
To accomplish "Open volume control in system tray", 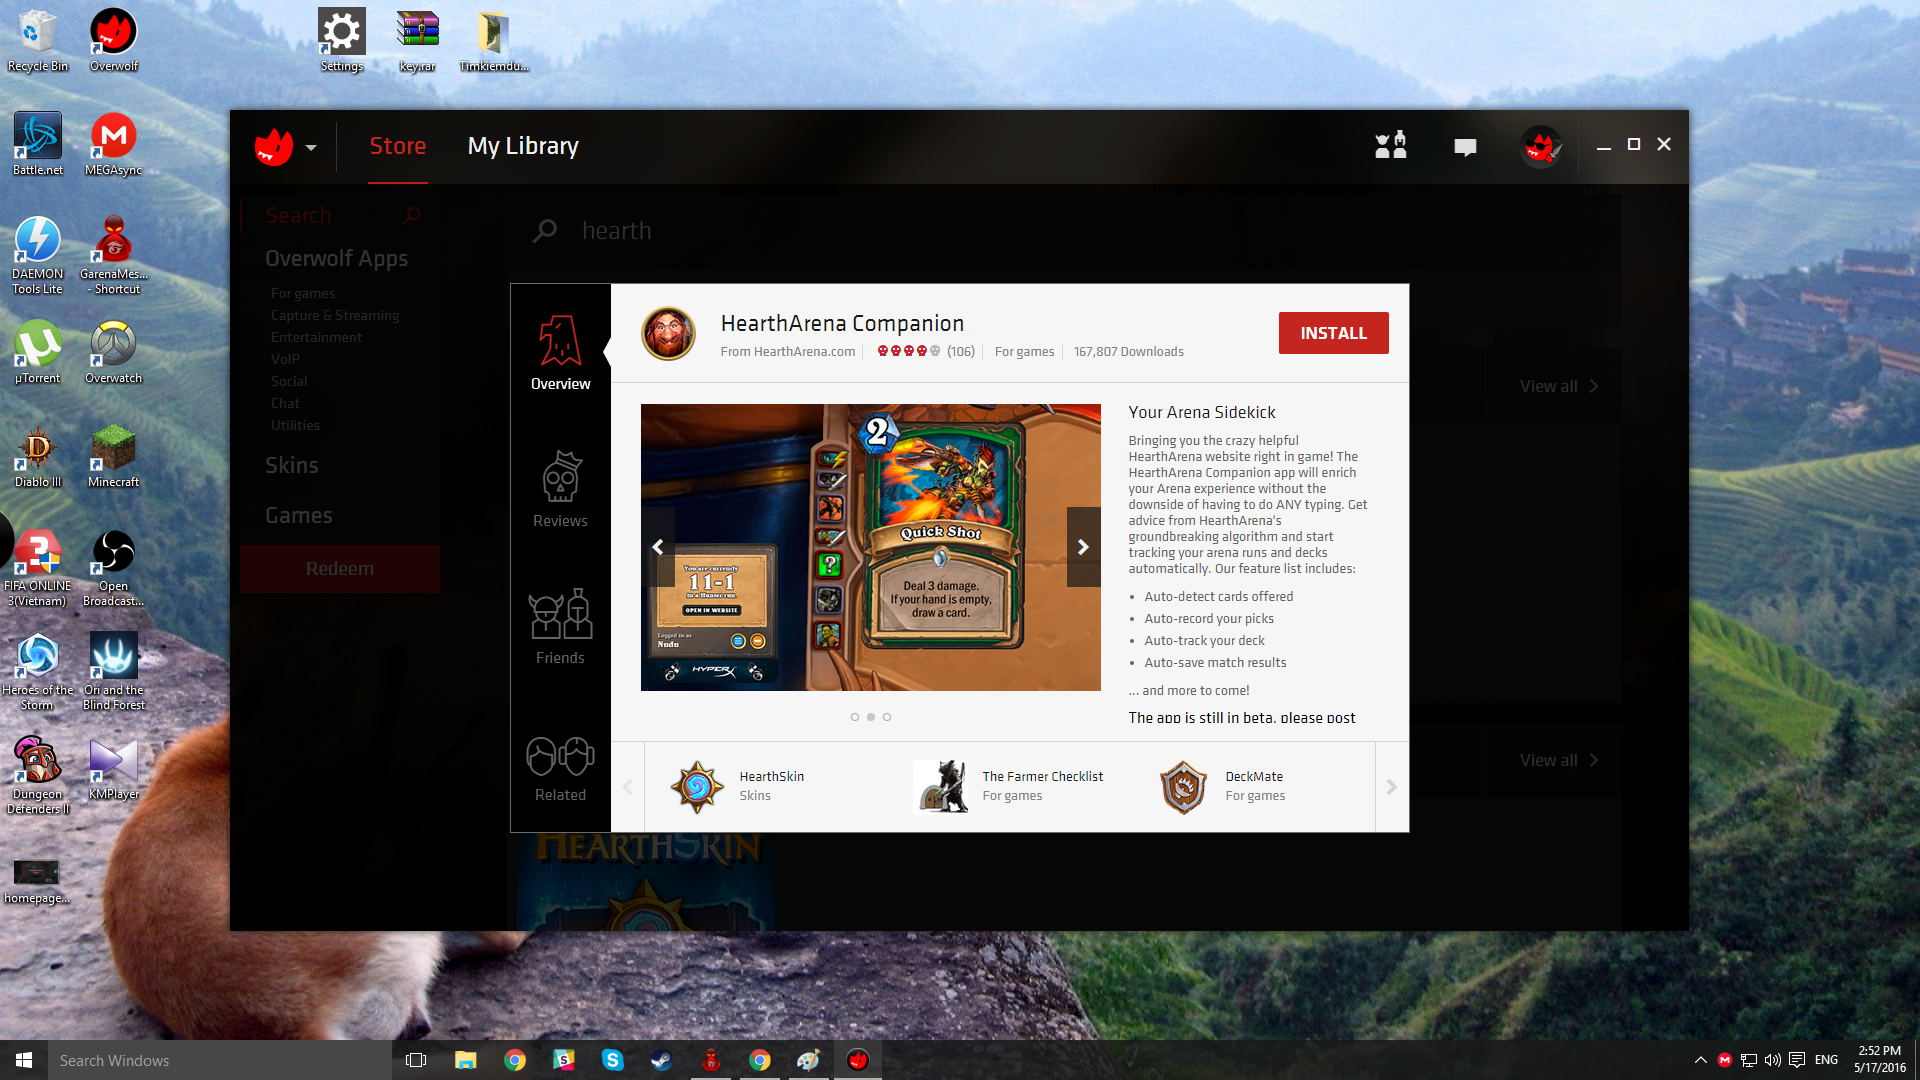I will tap(1773, 1060).
